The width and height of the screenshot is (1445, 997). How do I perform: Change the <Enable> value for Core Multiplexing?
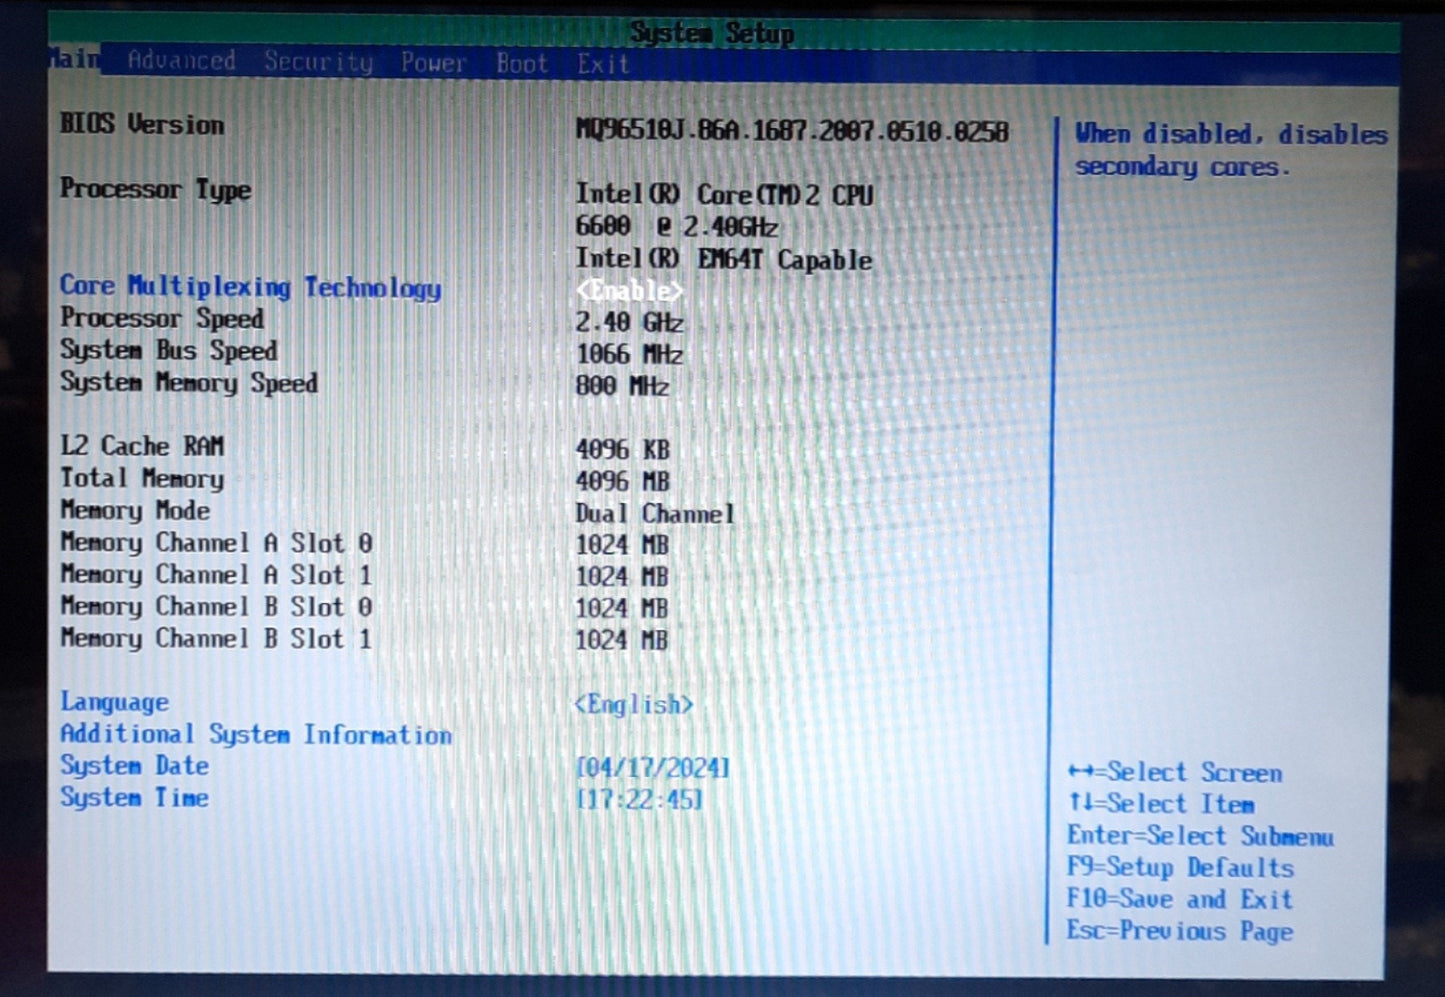coord(630,291)
